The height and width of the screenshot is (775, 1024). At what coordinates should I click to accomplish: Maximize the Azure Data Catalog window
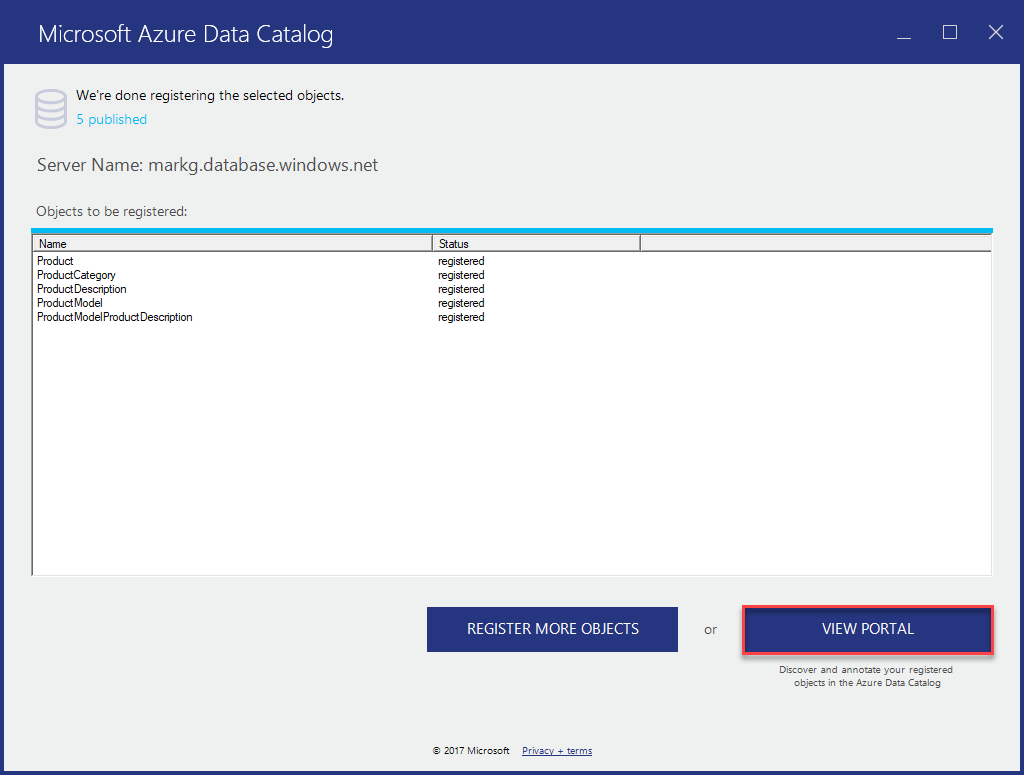[x=949, y=32]
